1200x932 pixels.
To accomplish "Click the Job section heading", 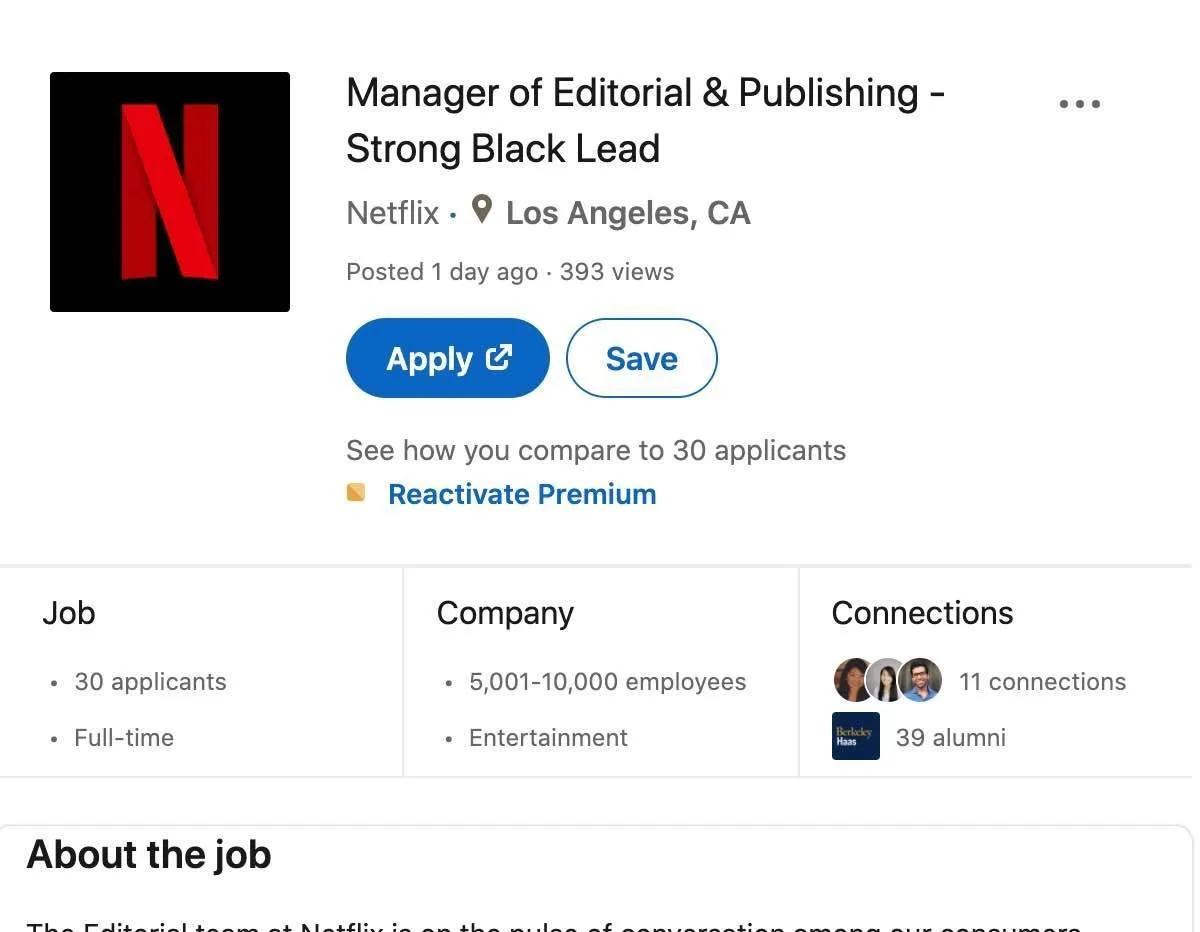I will click(x=69, y=613).
